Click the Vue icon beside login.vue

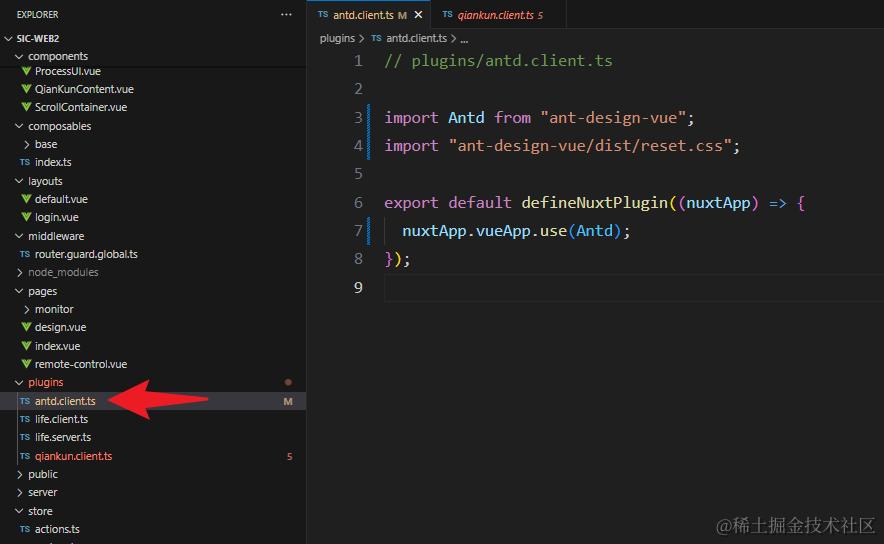26,216
